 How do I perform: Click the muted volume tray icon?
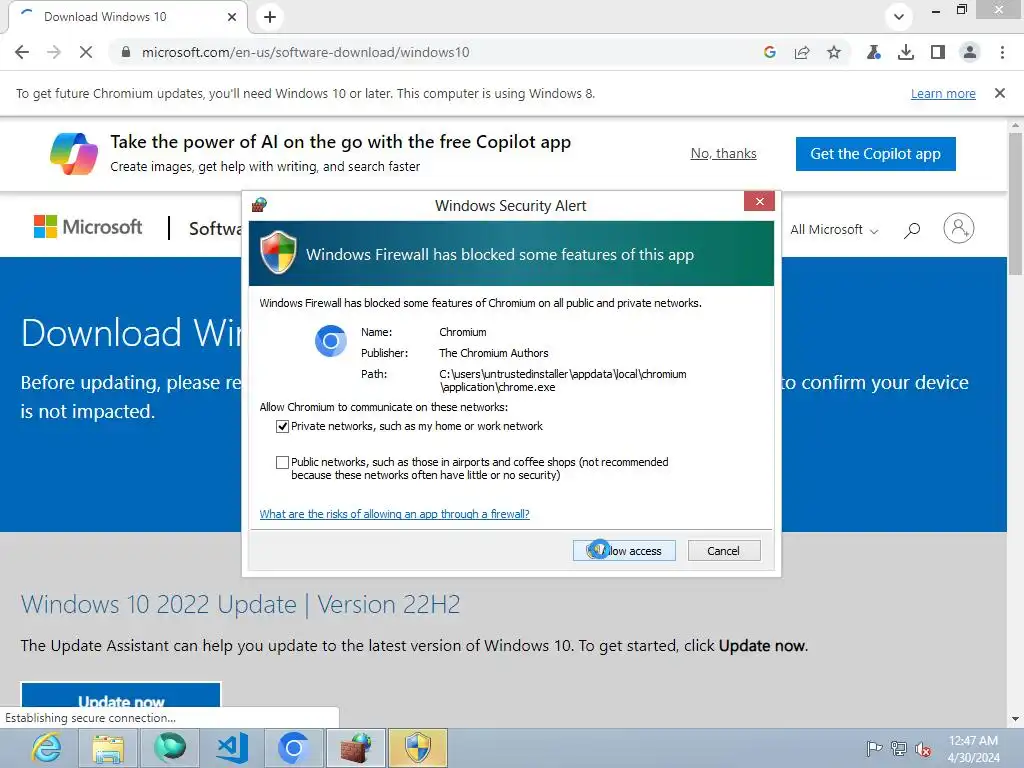coord(923,748)
